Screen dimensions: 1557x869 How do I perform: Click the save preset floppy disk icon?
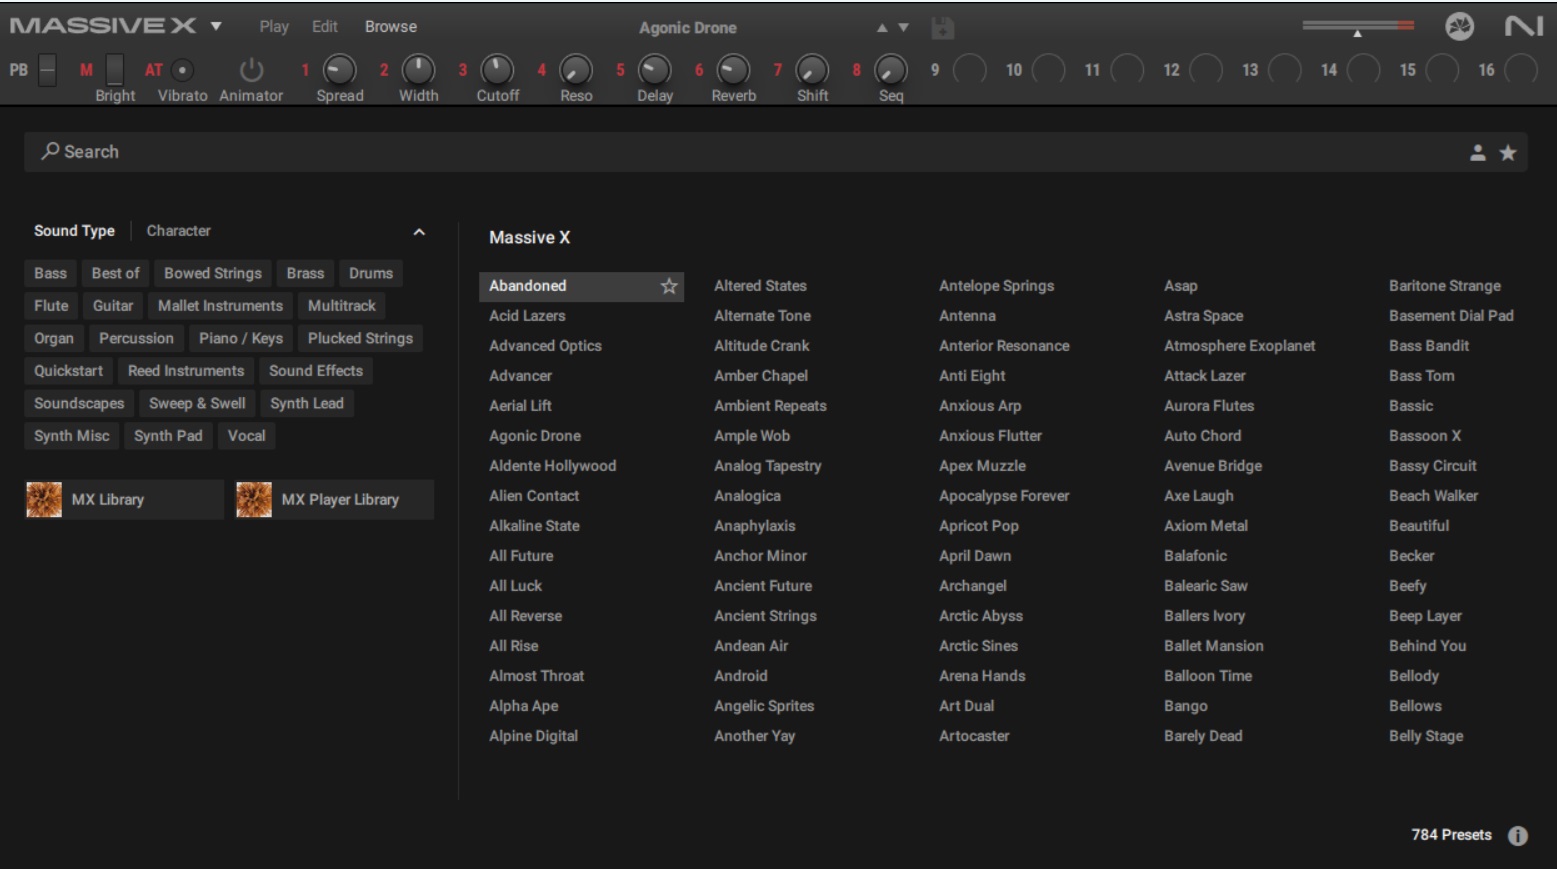click(x=942, y=28)
